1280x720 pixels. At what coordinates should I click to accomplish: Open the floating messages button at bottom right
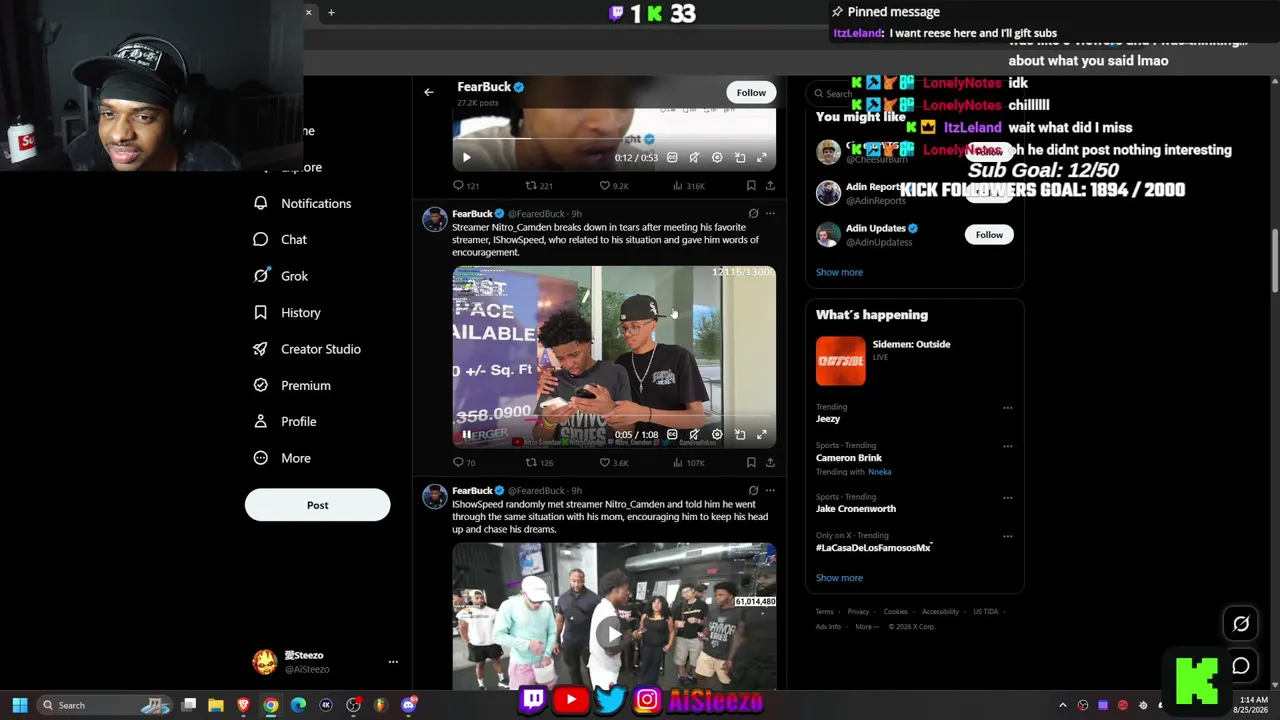click(1241, 666)
